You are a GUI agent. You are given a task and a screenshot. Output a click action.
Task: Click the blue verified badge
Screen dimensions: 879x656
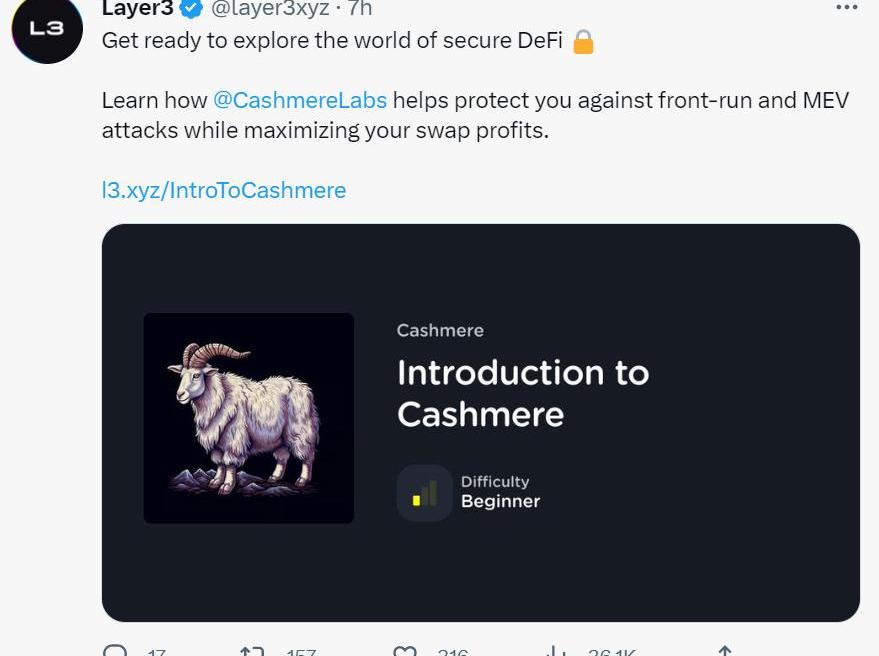192,8
